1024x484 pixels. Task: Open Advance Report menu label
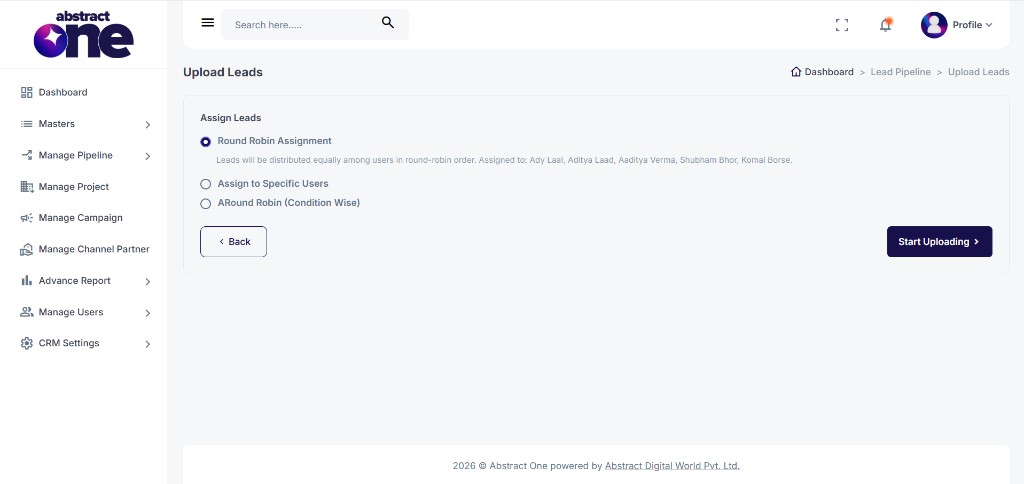click(74, 280)
